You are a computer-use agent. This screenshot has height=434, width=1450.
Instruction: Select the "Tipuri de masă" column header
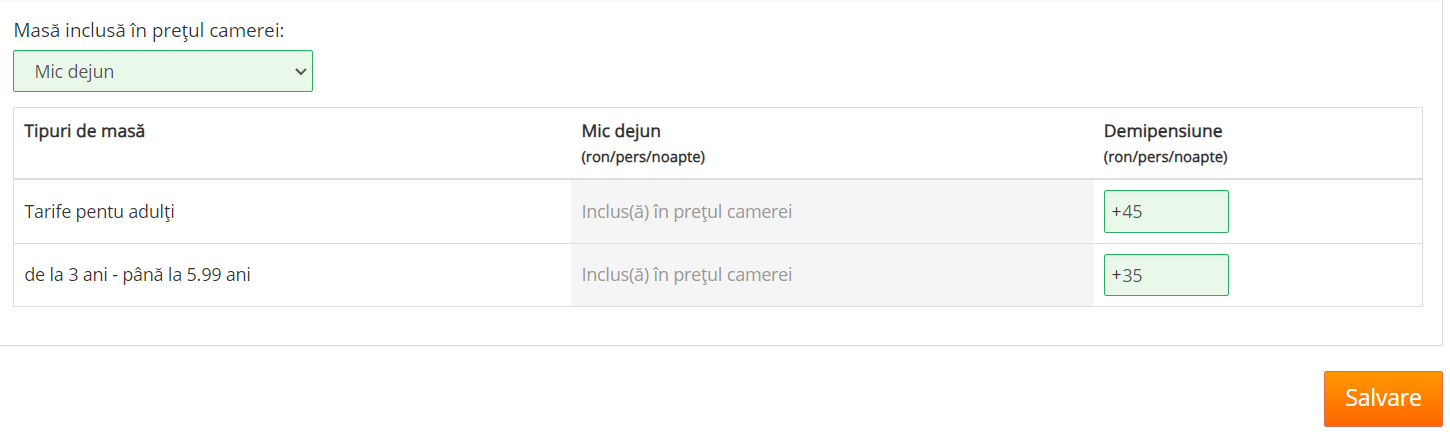pos(84,131)
